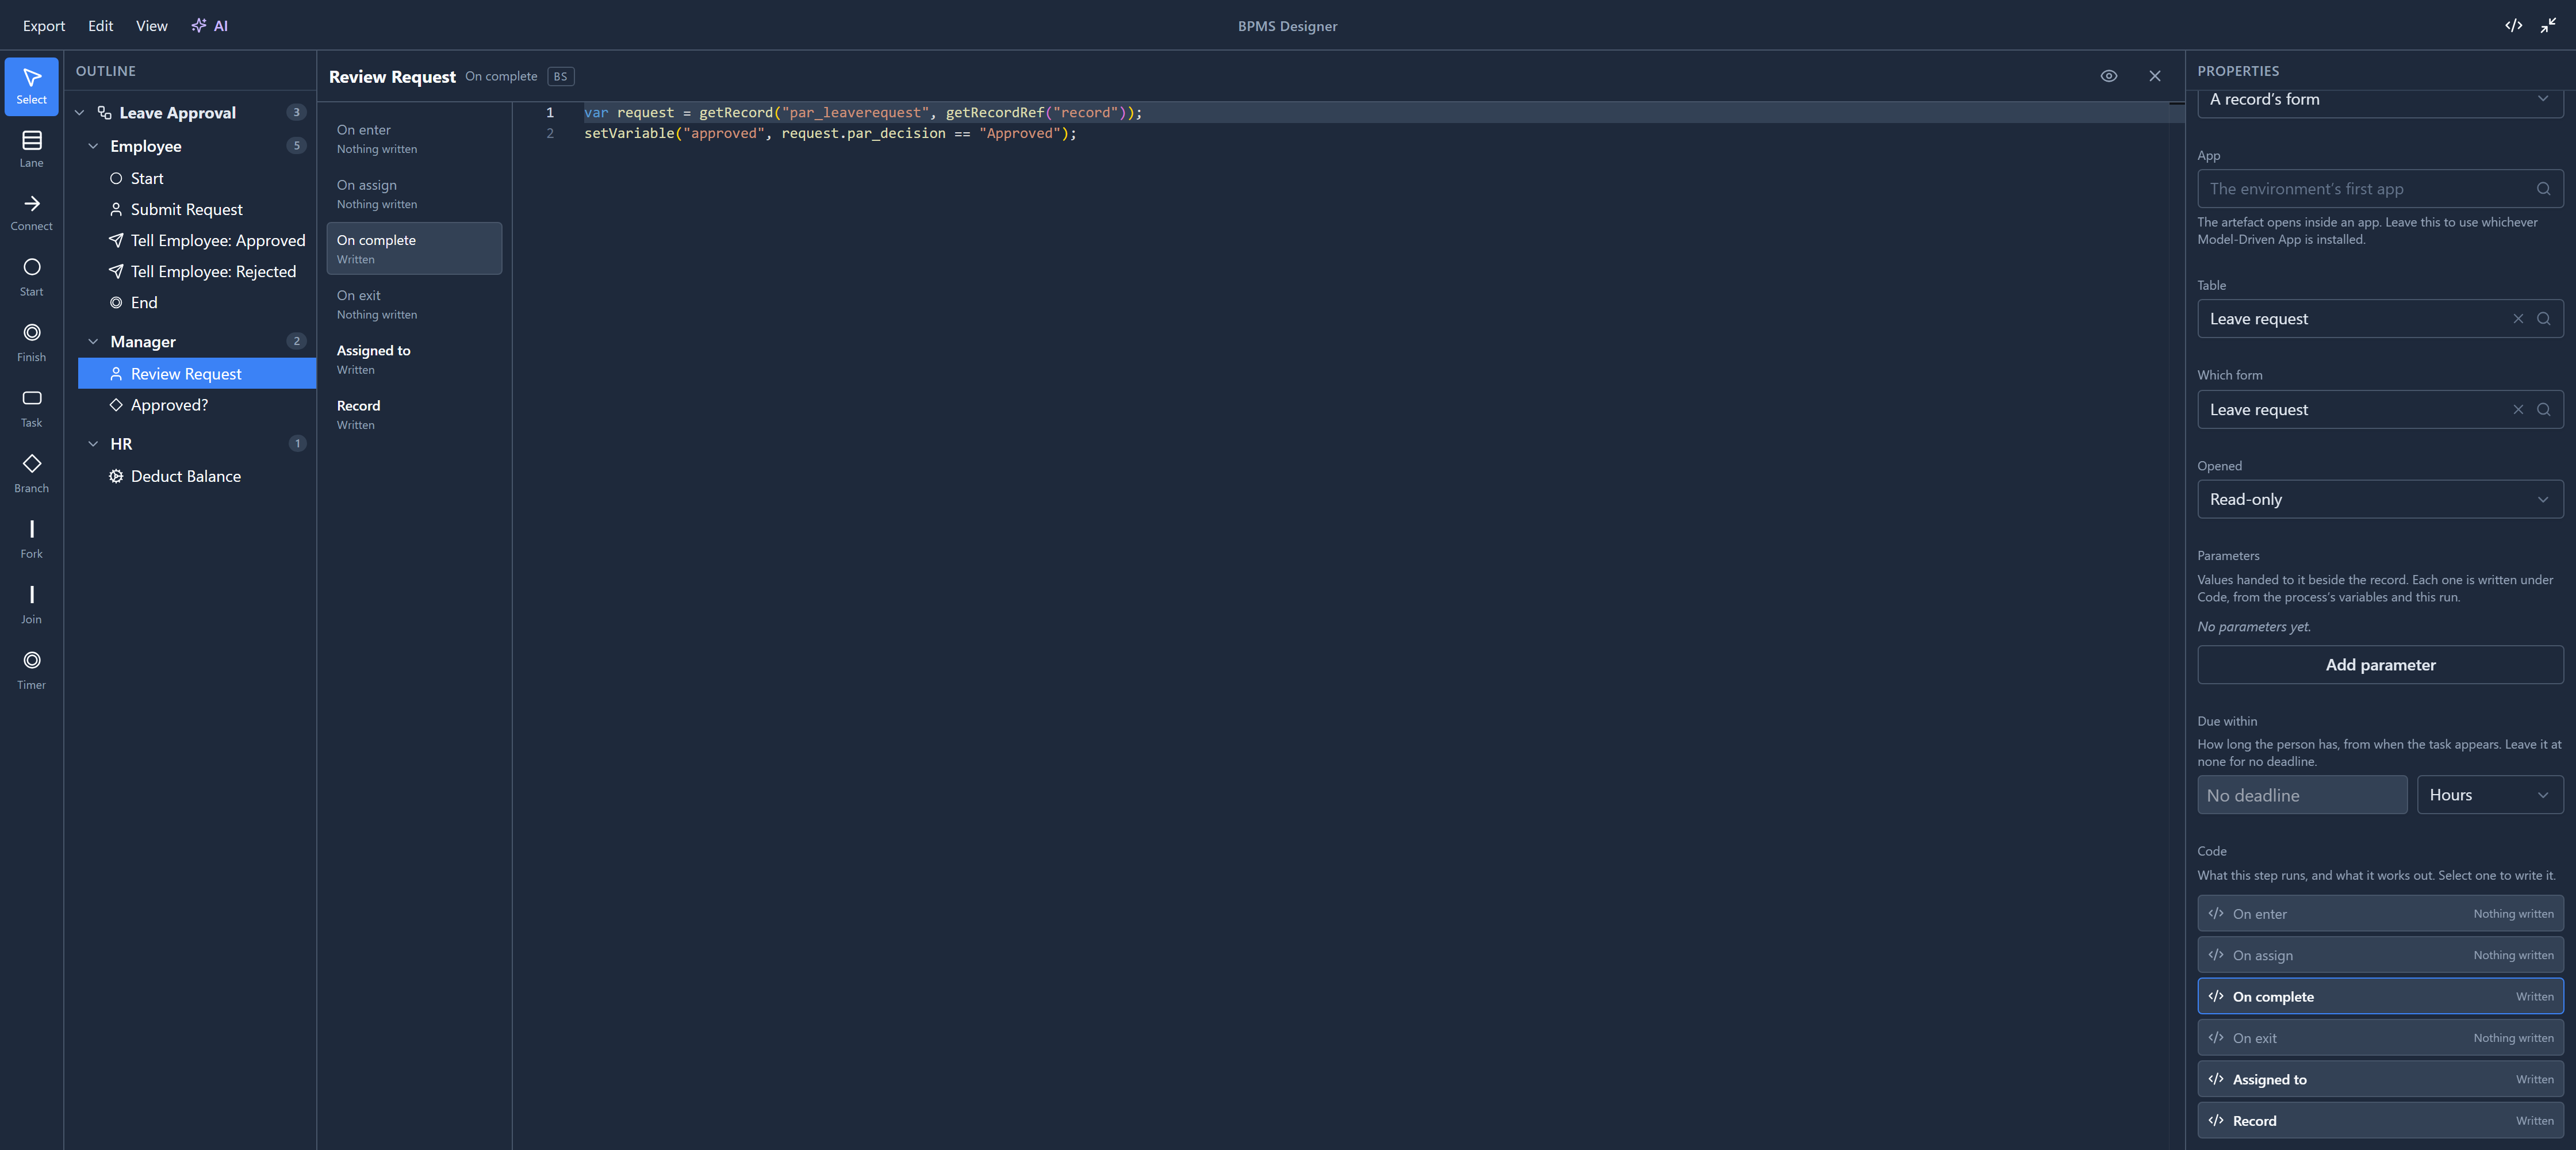
Task: Select the Join tool
Action: (x=31, y=605)
